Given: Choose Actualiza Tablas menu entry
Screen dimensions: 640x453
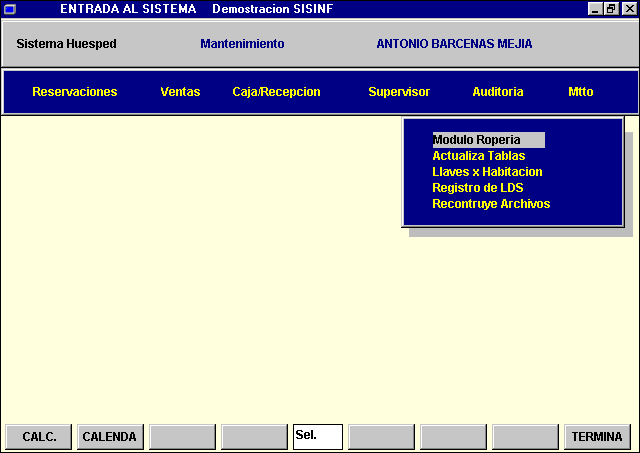Looking at the screenshot, I should point(478,156).
